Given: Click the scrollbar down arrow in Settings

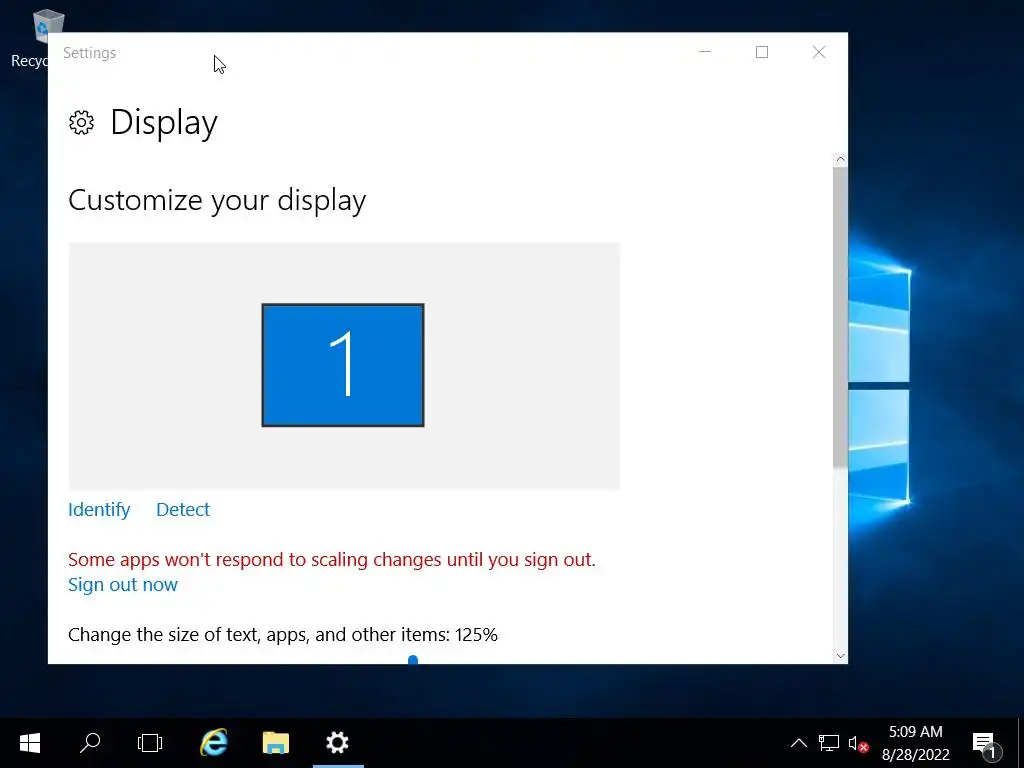Looking at the screenshot, I should (x=840, y=656).
